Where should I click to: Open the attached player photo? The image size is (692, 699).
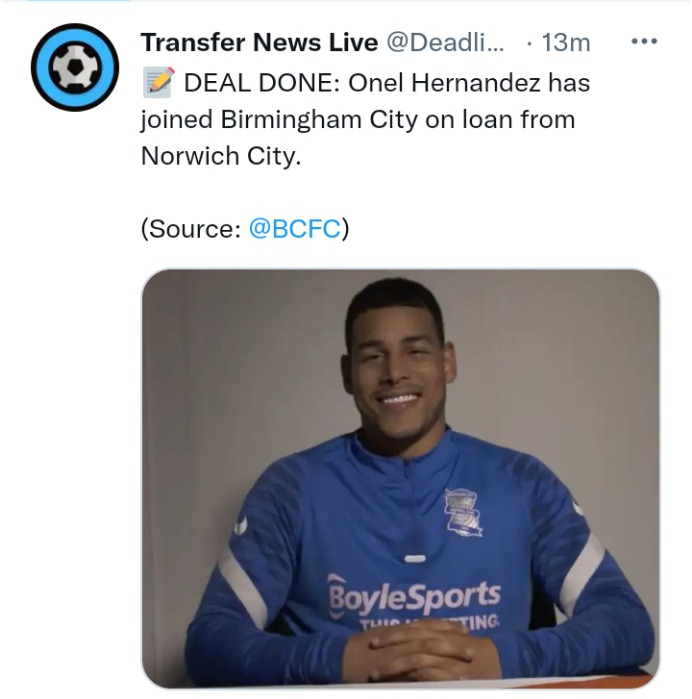[x=400, y=478]
